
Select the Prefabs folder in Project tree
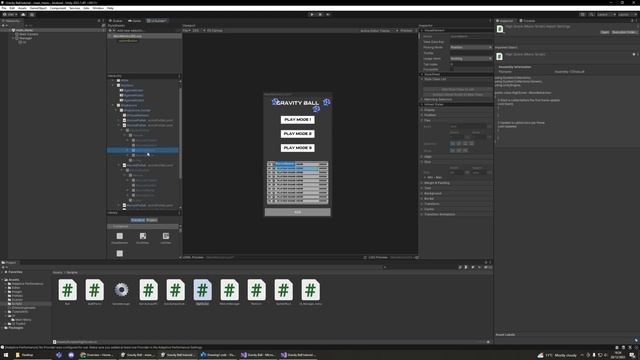click(x=17, y=296)
